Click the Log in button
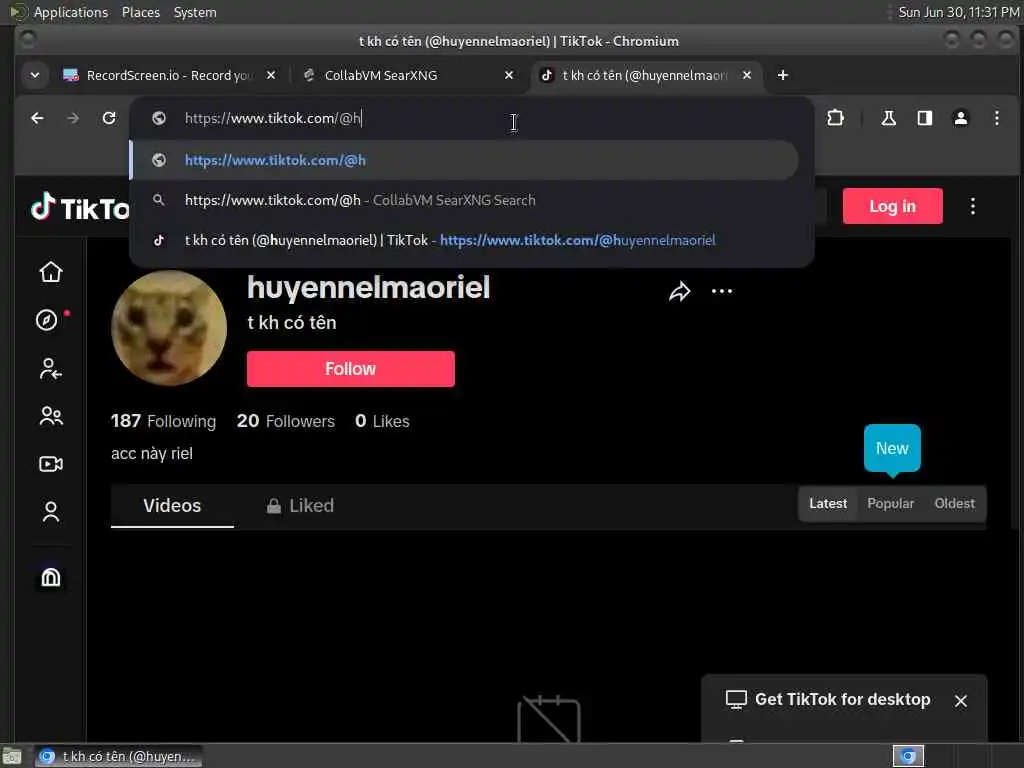1024x768 pixels. [892, 206]
